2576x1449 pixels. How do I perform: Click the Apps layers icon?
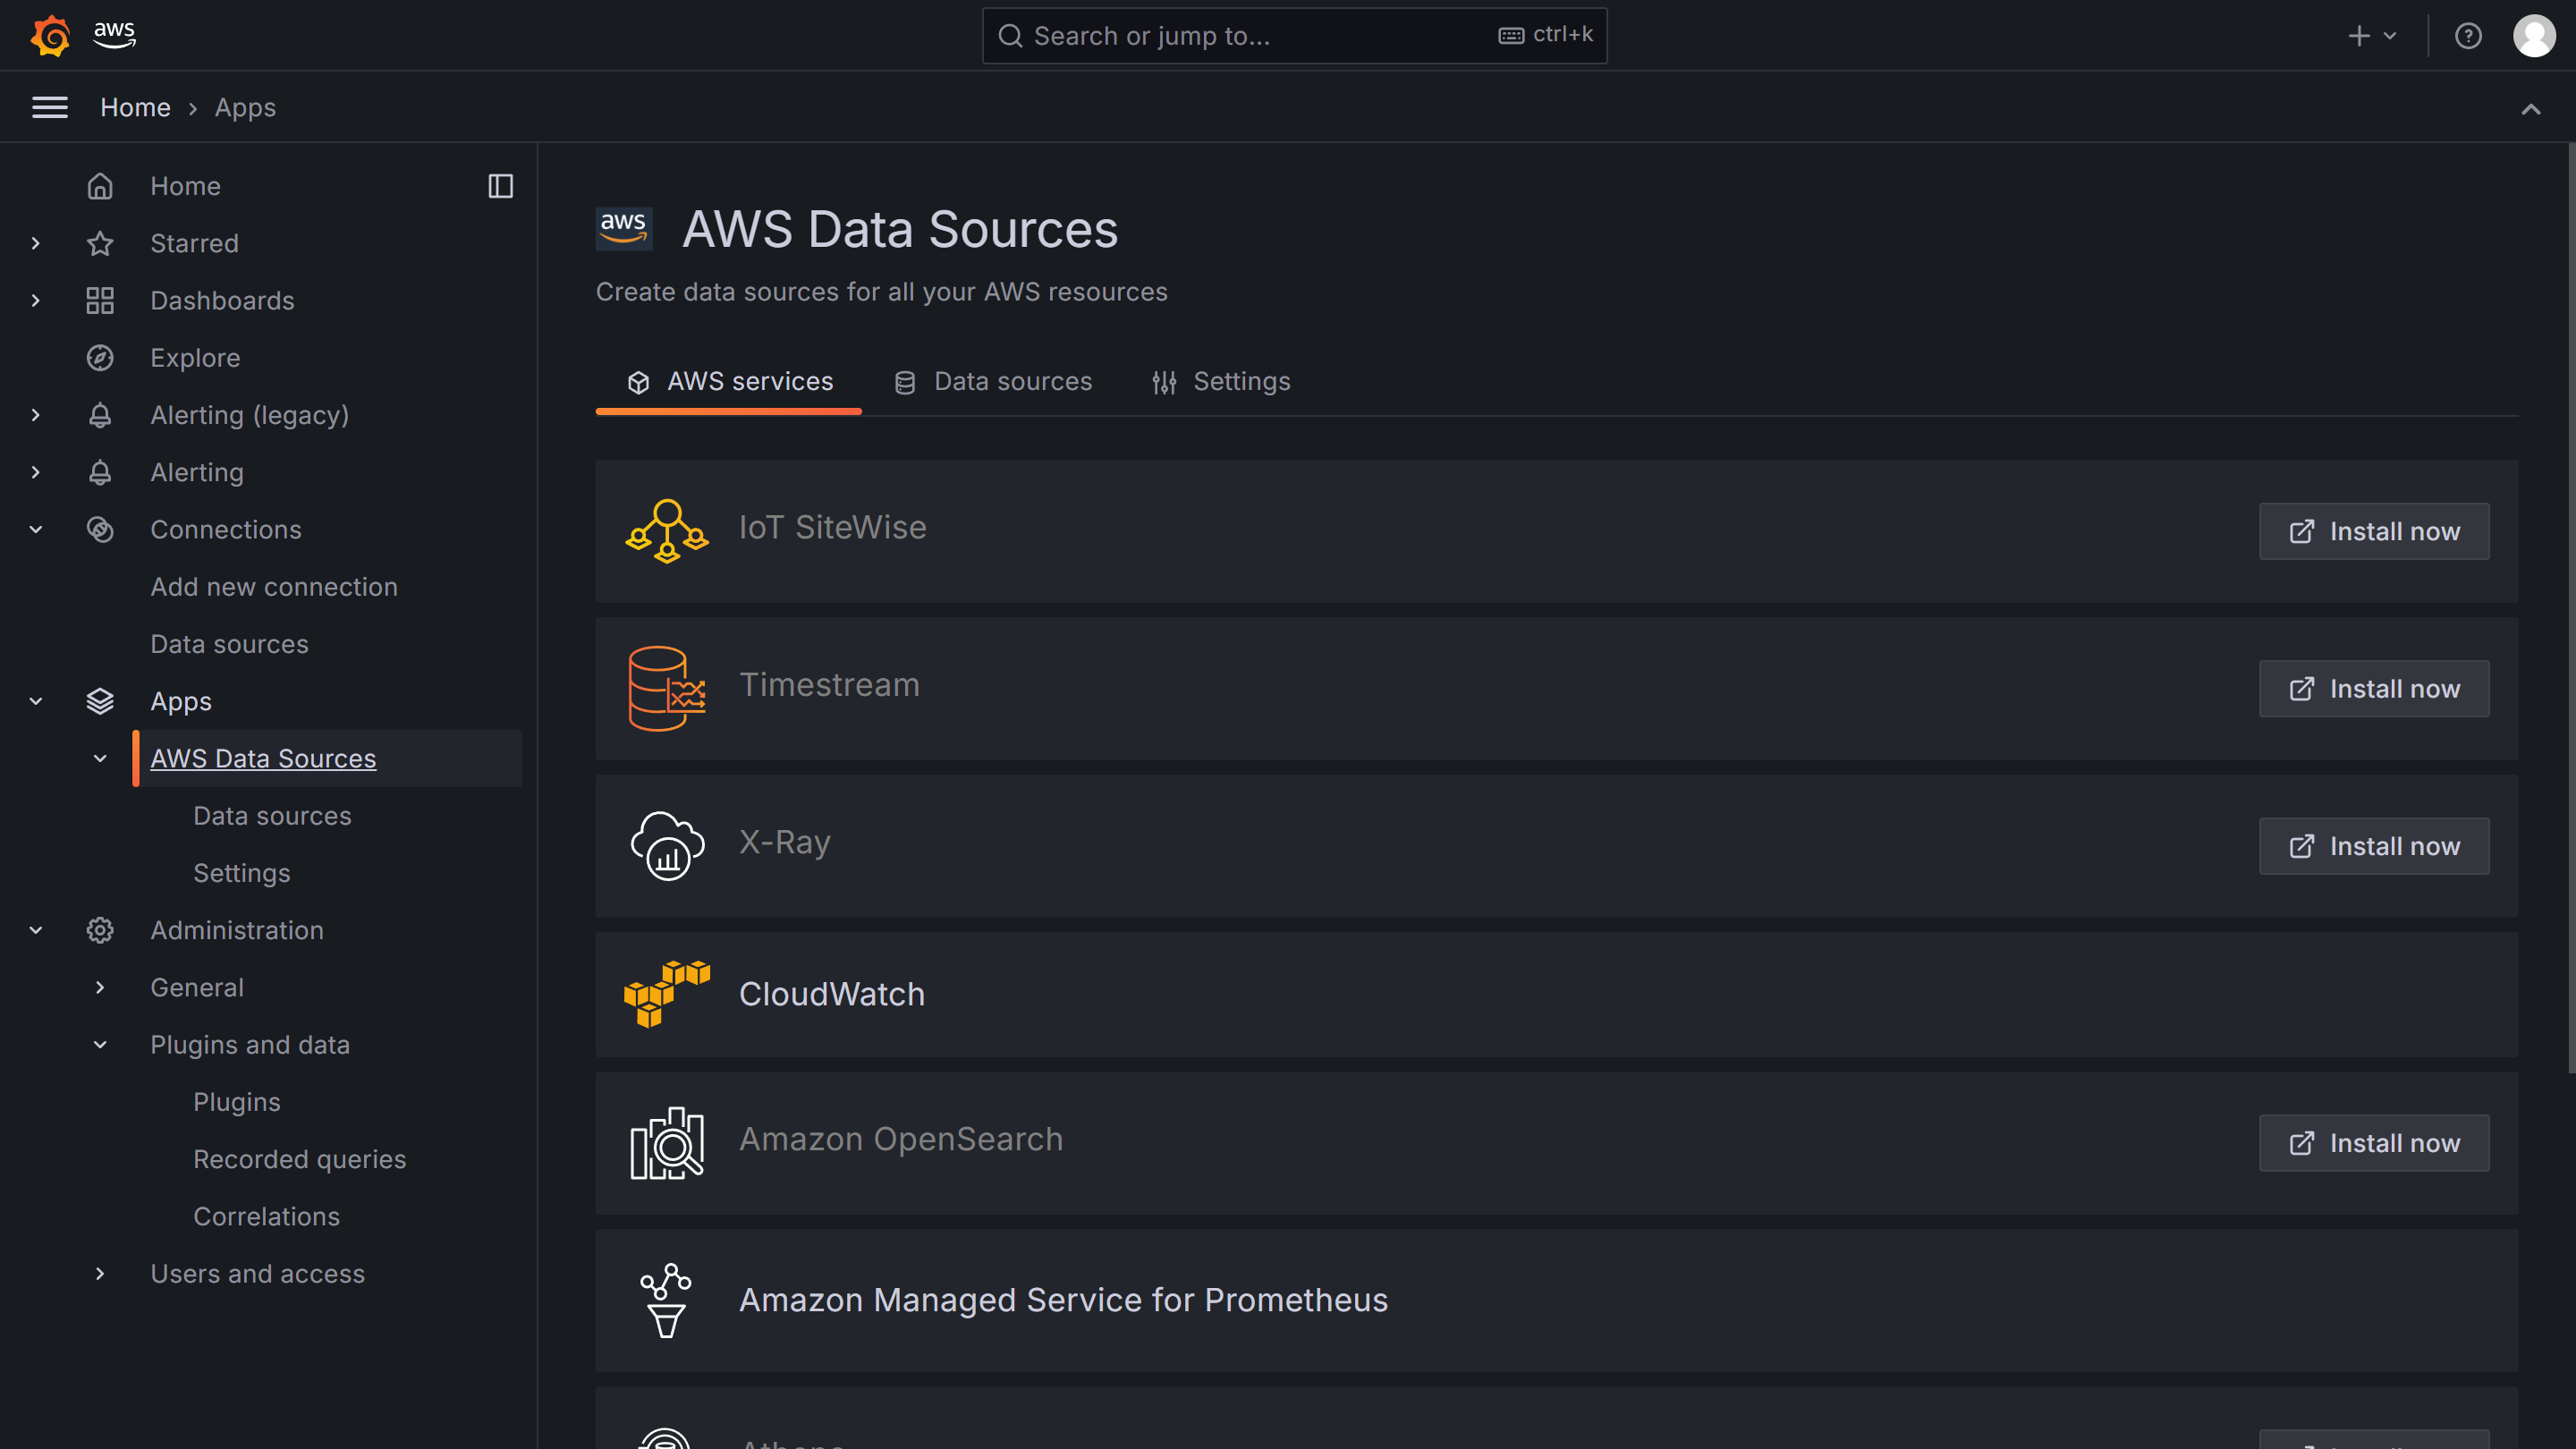pyautogui.click(x=100, y=701)
